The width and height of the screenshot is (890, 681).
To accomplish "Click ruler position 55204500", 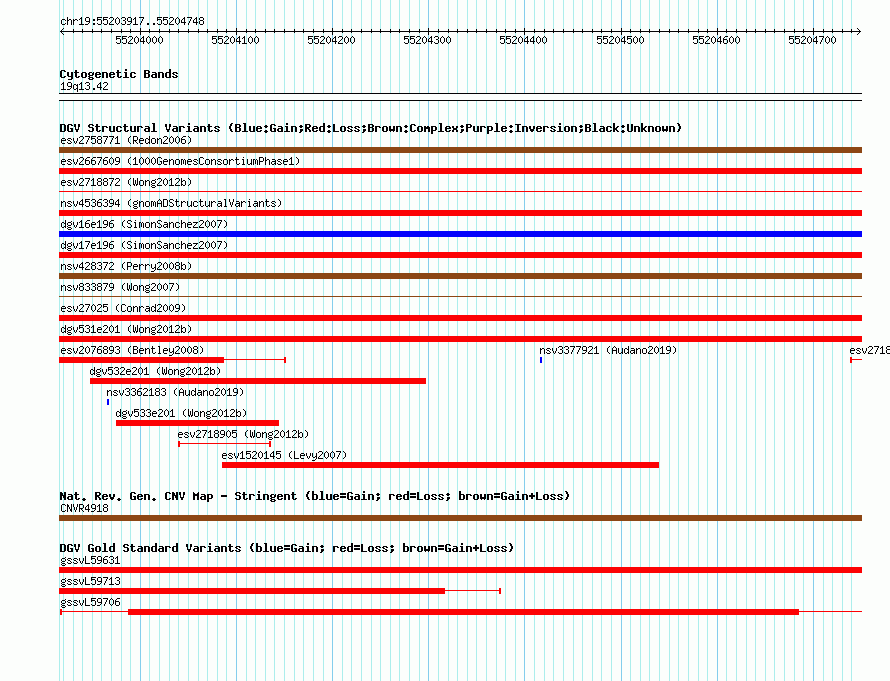I will pyautogui.click(x=620, y=40).
